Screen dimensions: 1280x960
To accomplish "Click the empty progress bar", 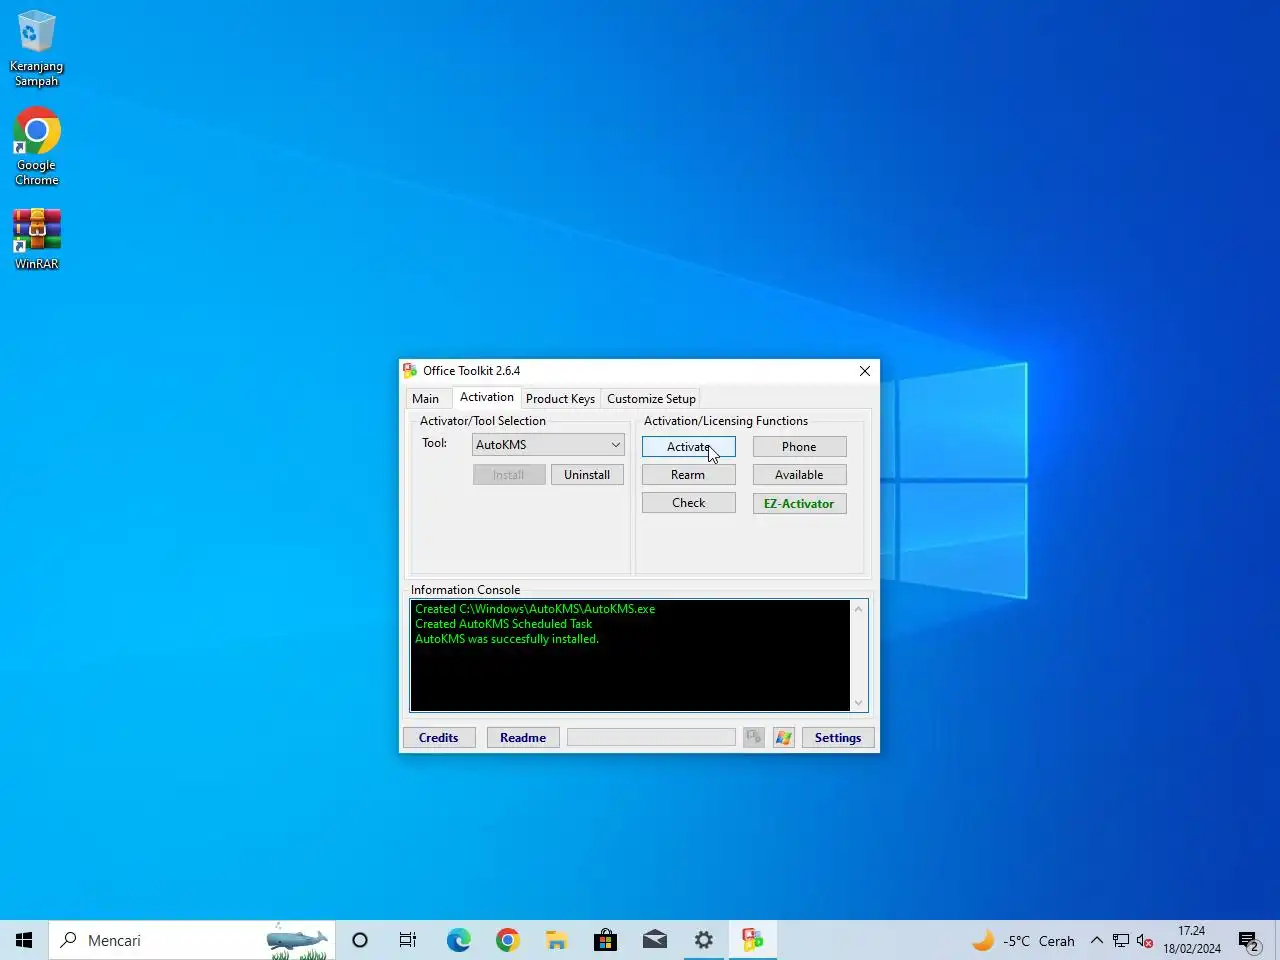I will (651, 738).
